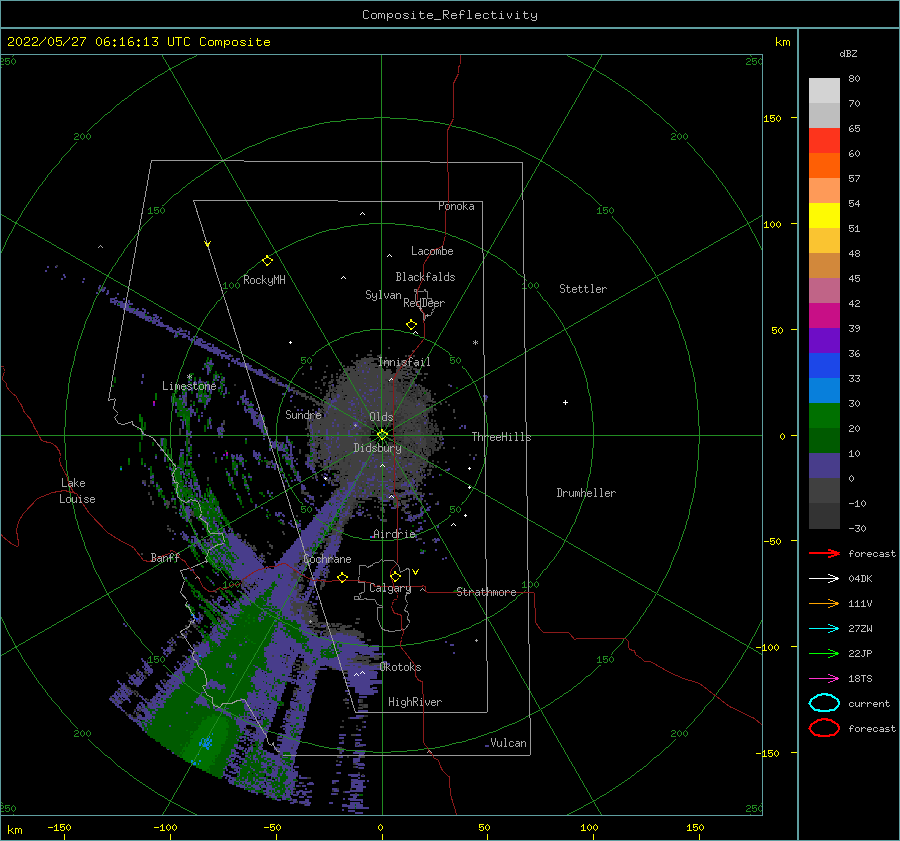Click the Airdrie label
The image size is (900, 841).
394,534
